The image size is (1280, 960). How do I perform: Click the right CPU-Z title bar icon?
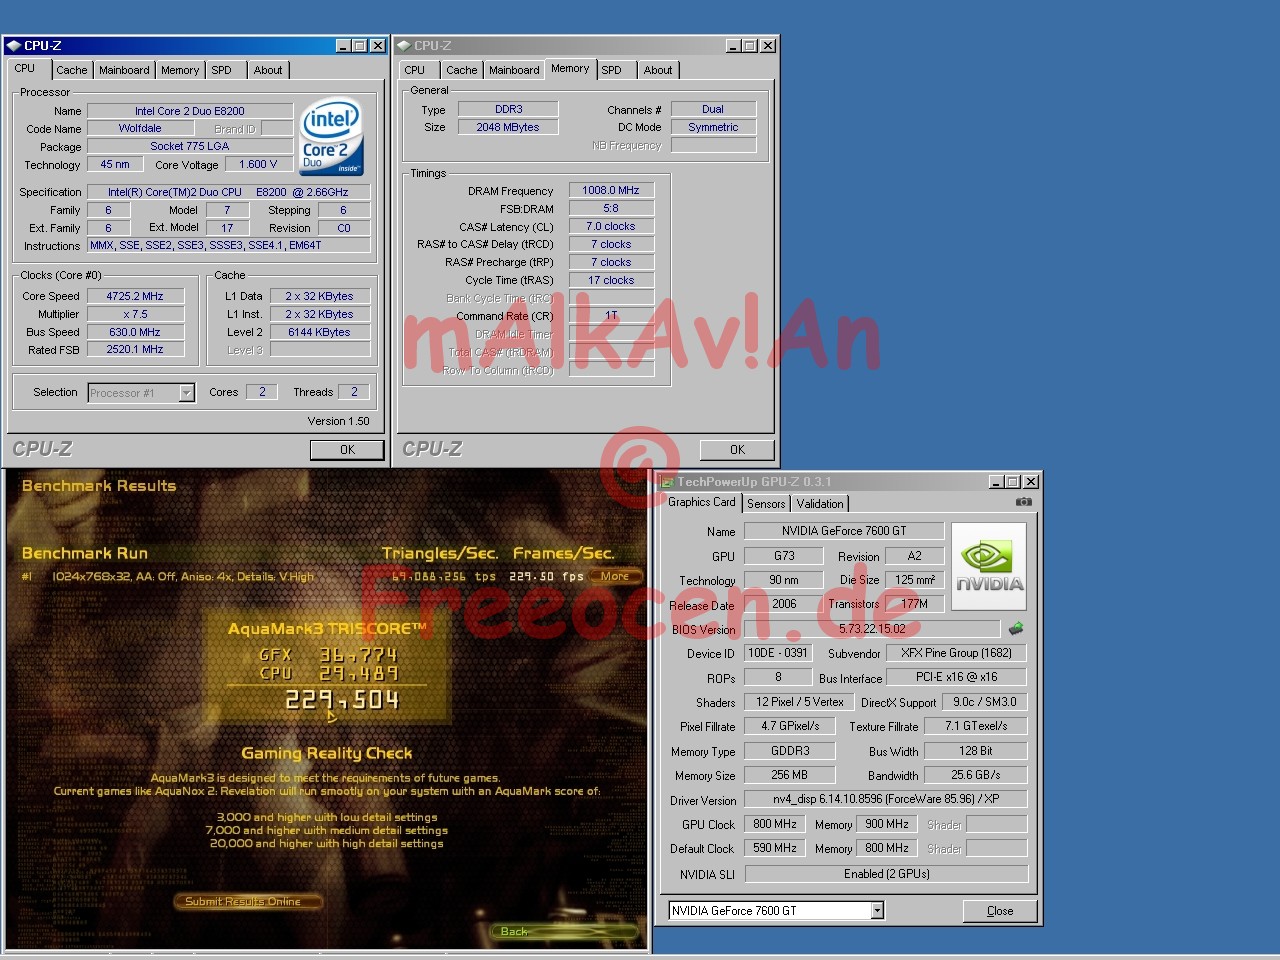tap(403, 46)
